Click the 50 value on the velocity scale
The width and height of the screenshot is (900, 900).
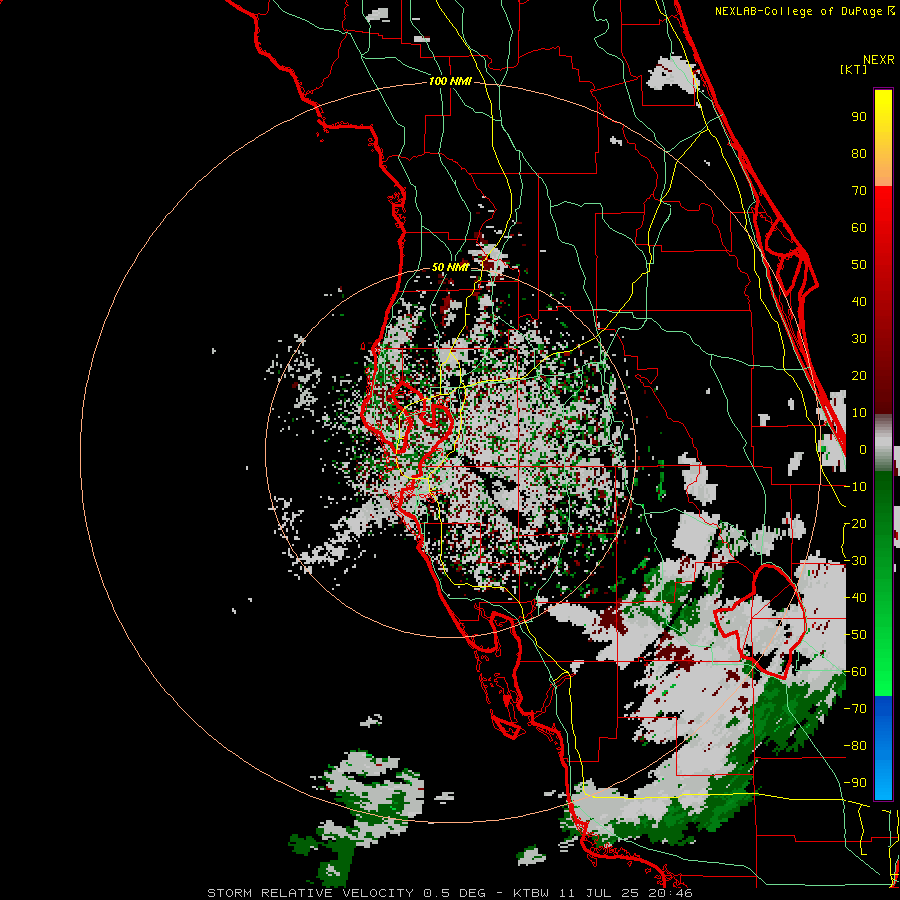click(859, 265)
